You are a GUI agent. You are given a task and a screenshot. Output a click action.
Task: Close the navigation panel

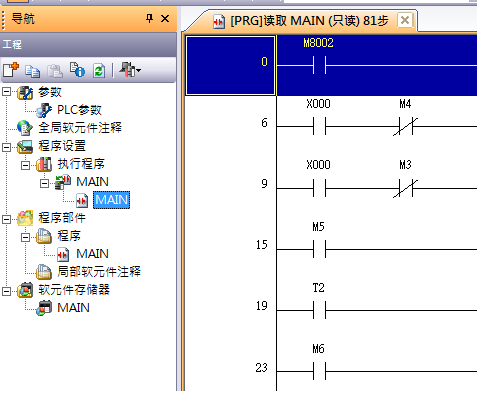(165, 18)
